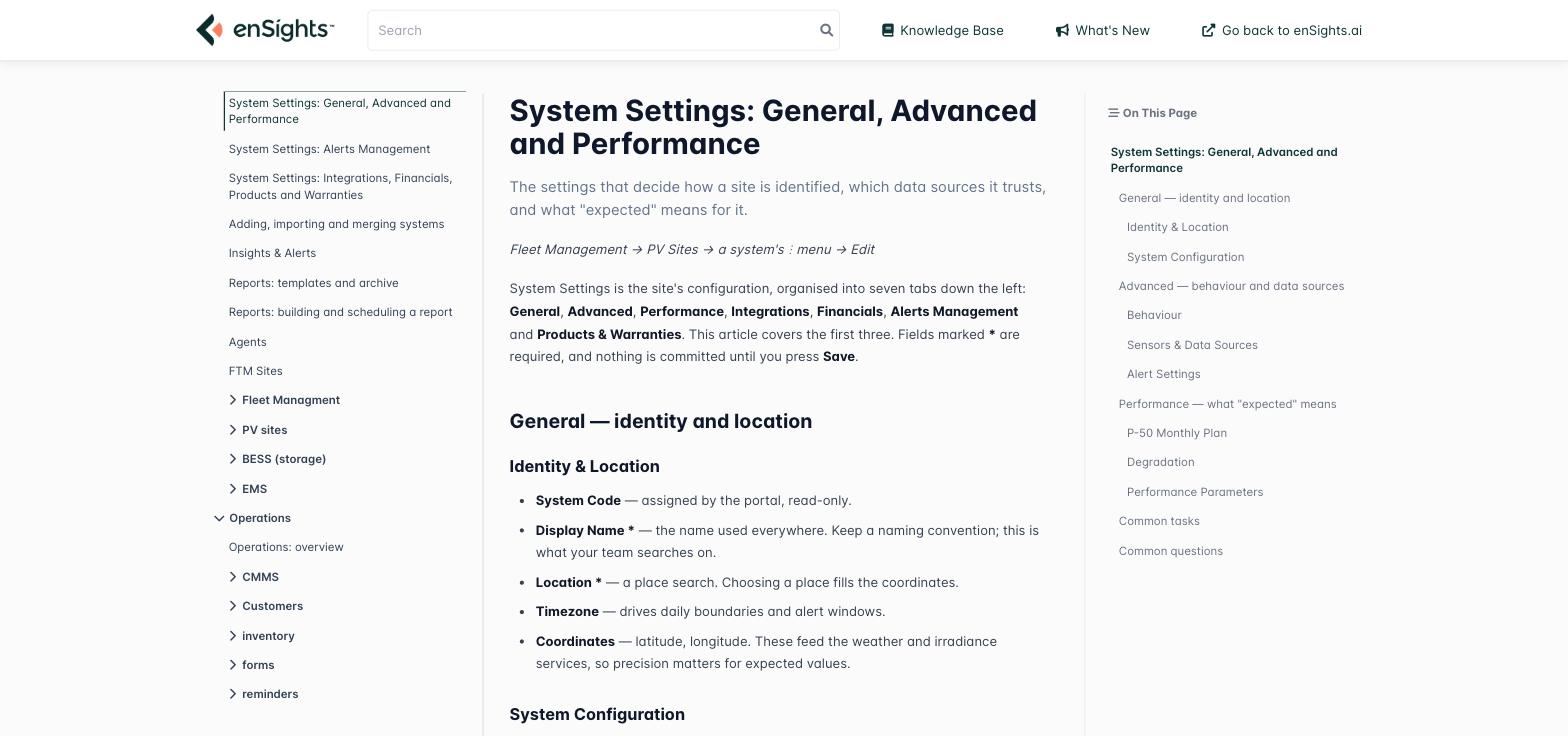Image resolution: width=1568 pixels, height=737 pixels.
Task: Jump to Common tasks in outline
Action: [x=1159, y=521]
